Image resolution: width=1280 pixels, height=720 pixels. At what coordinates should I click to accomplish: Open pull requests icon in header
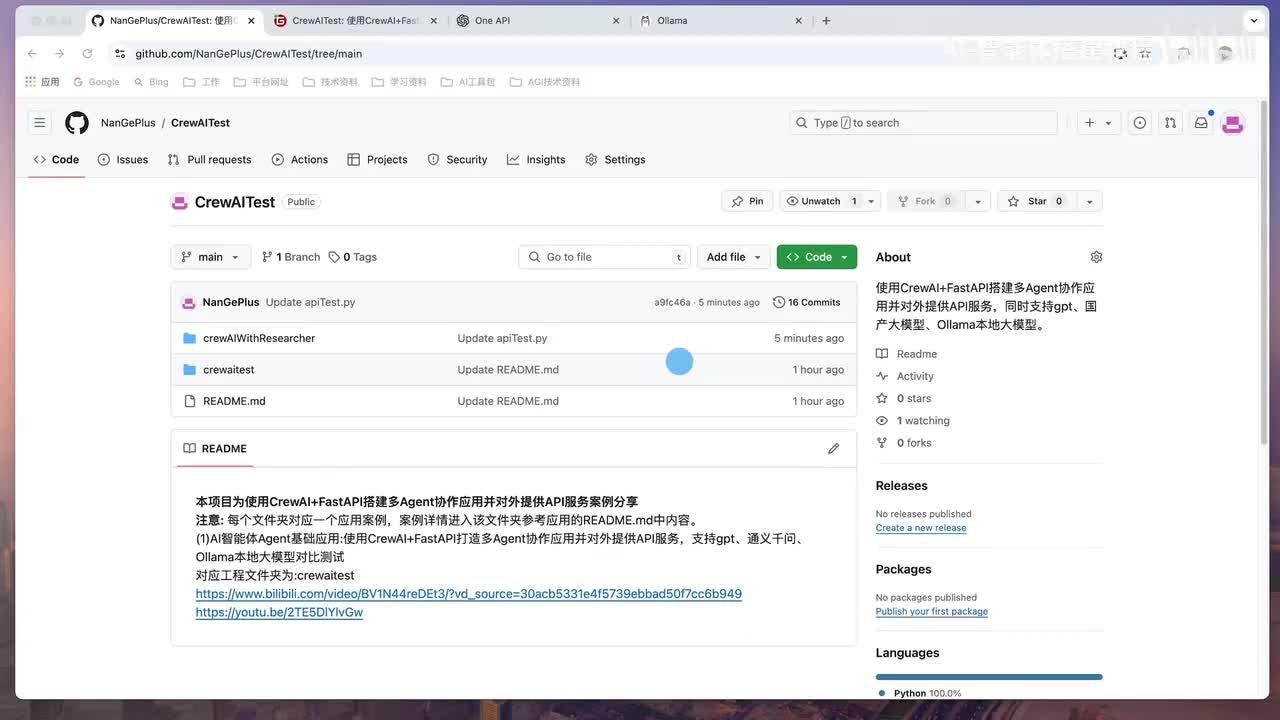pos(1170,123)
